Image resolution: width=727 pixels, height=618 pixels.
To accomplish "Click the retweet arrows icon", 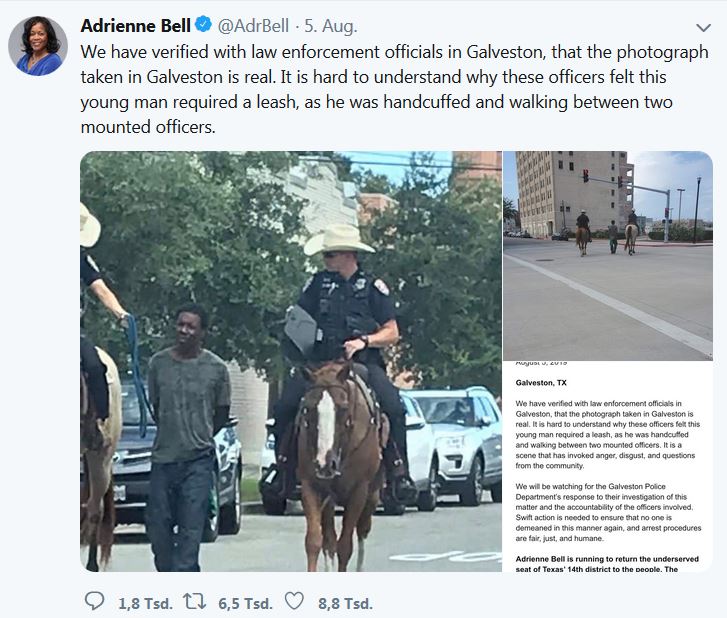I will point(195,601).
